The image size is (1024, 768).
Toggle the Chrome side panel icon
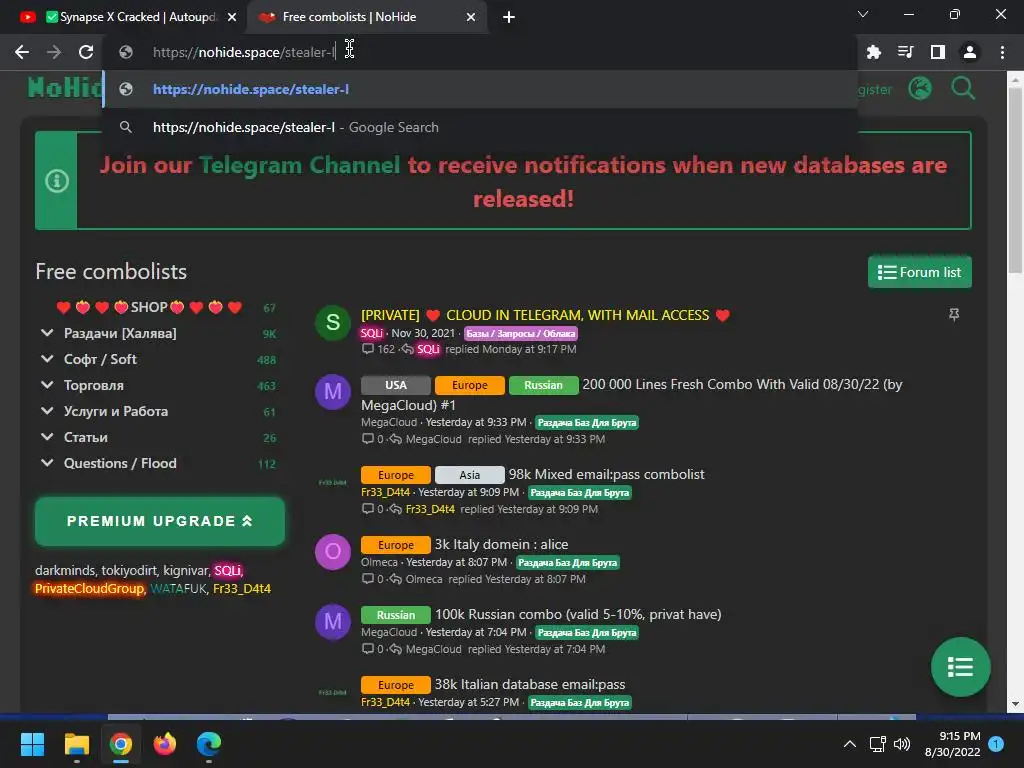click(938, 52)
